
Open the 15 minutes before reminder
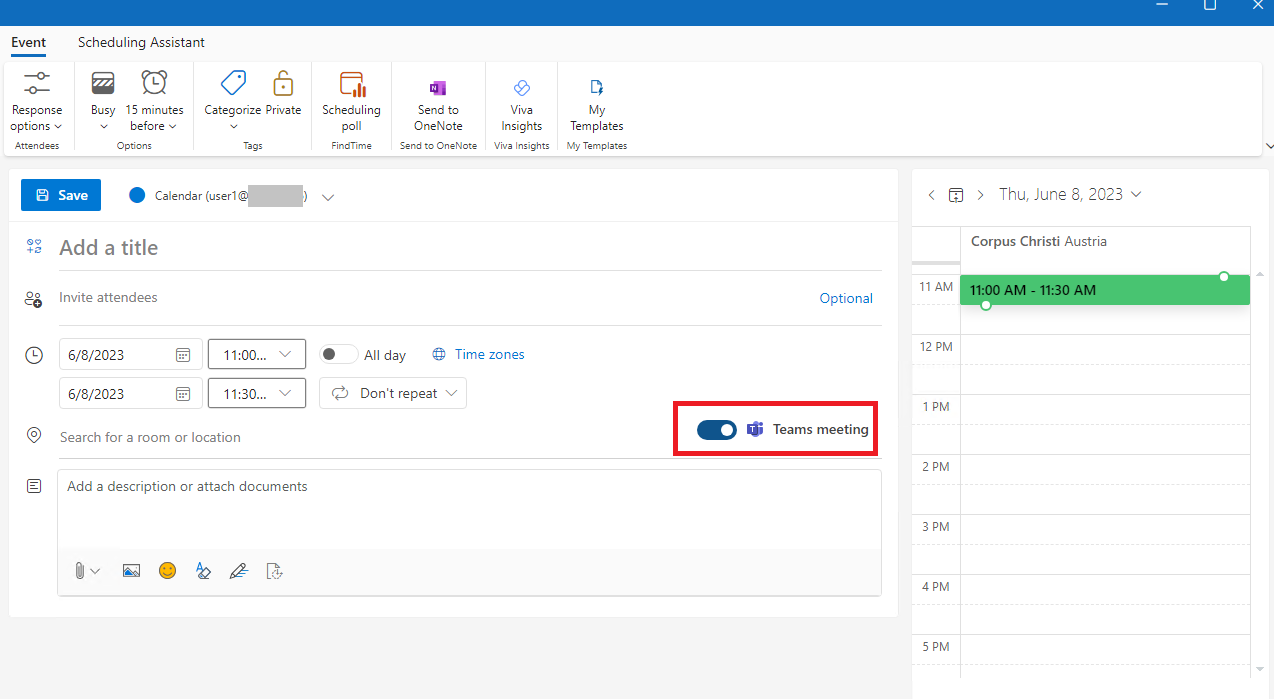click(x=154, y=102)
